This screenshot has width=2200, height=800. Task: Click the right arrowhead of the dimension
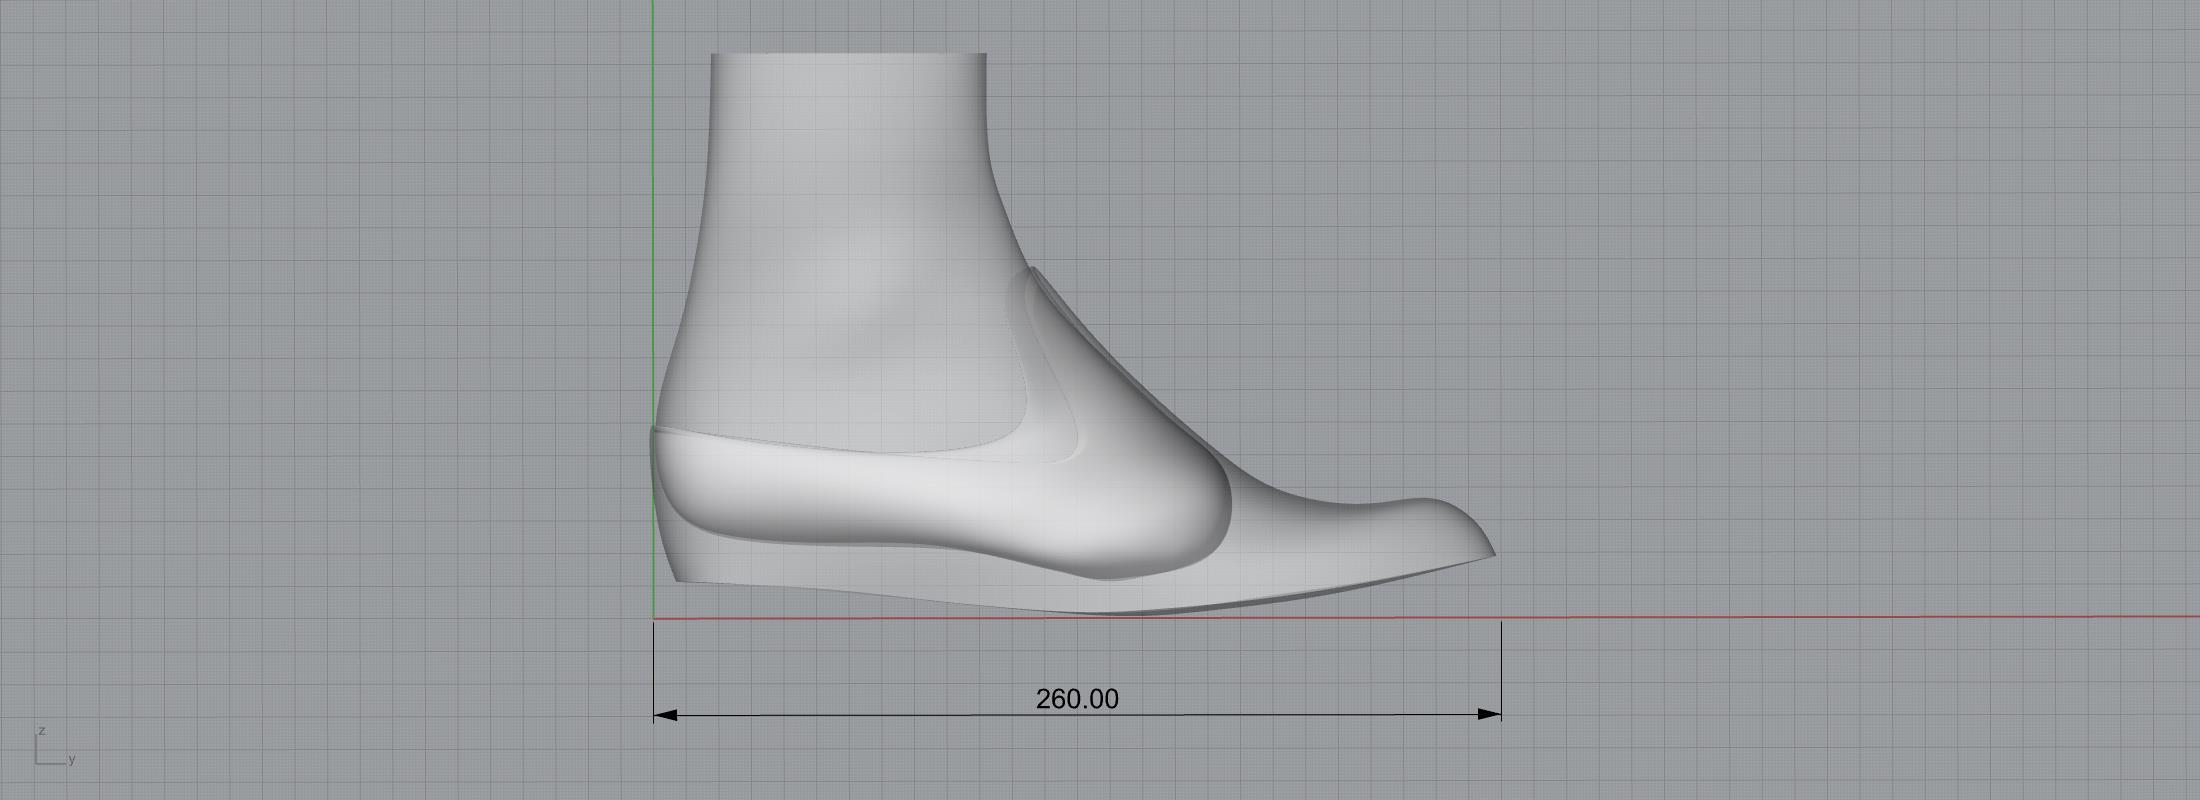[x=1490, y=714]
